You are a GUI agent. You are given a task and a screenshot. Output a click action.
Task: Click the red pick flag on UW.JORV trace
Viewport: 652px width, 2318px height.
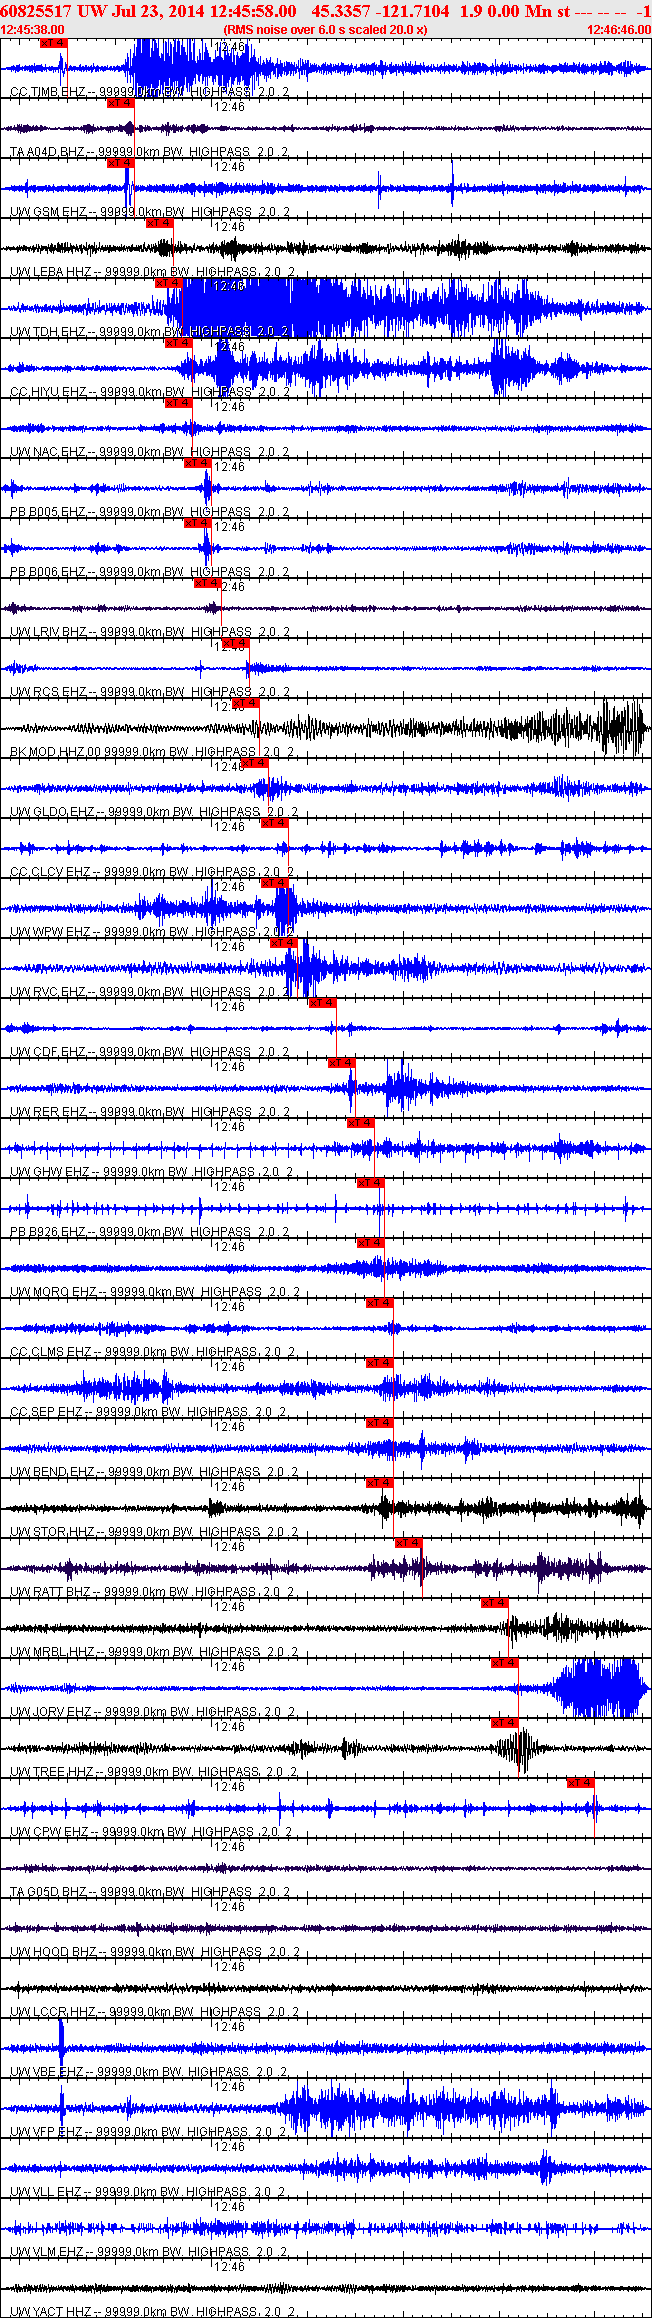click(504, 1663)
